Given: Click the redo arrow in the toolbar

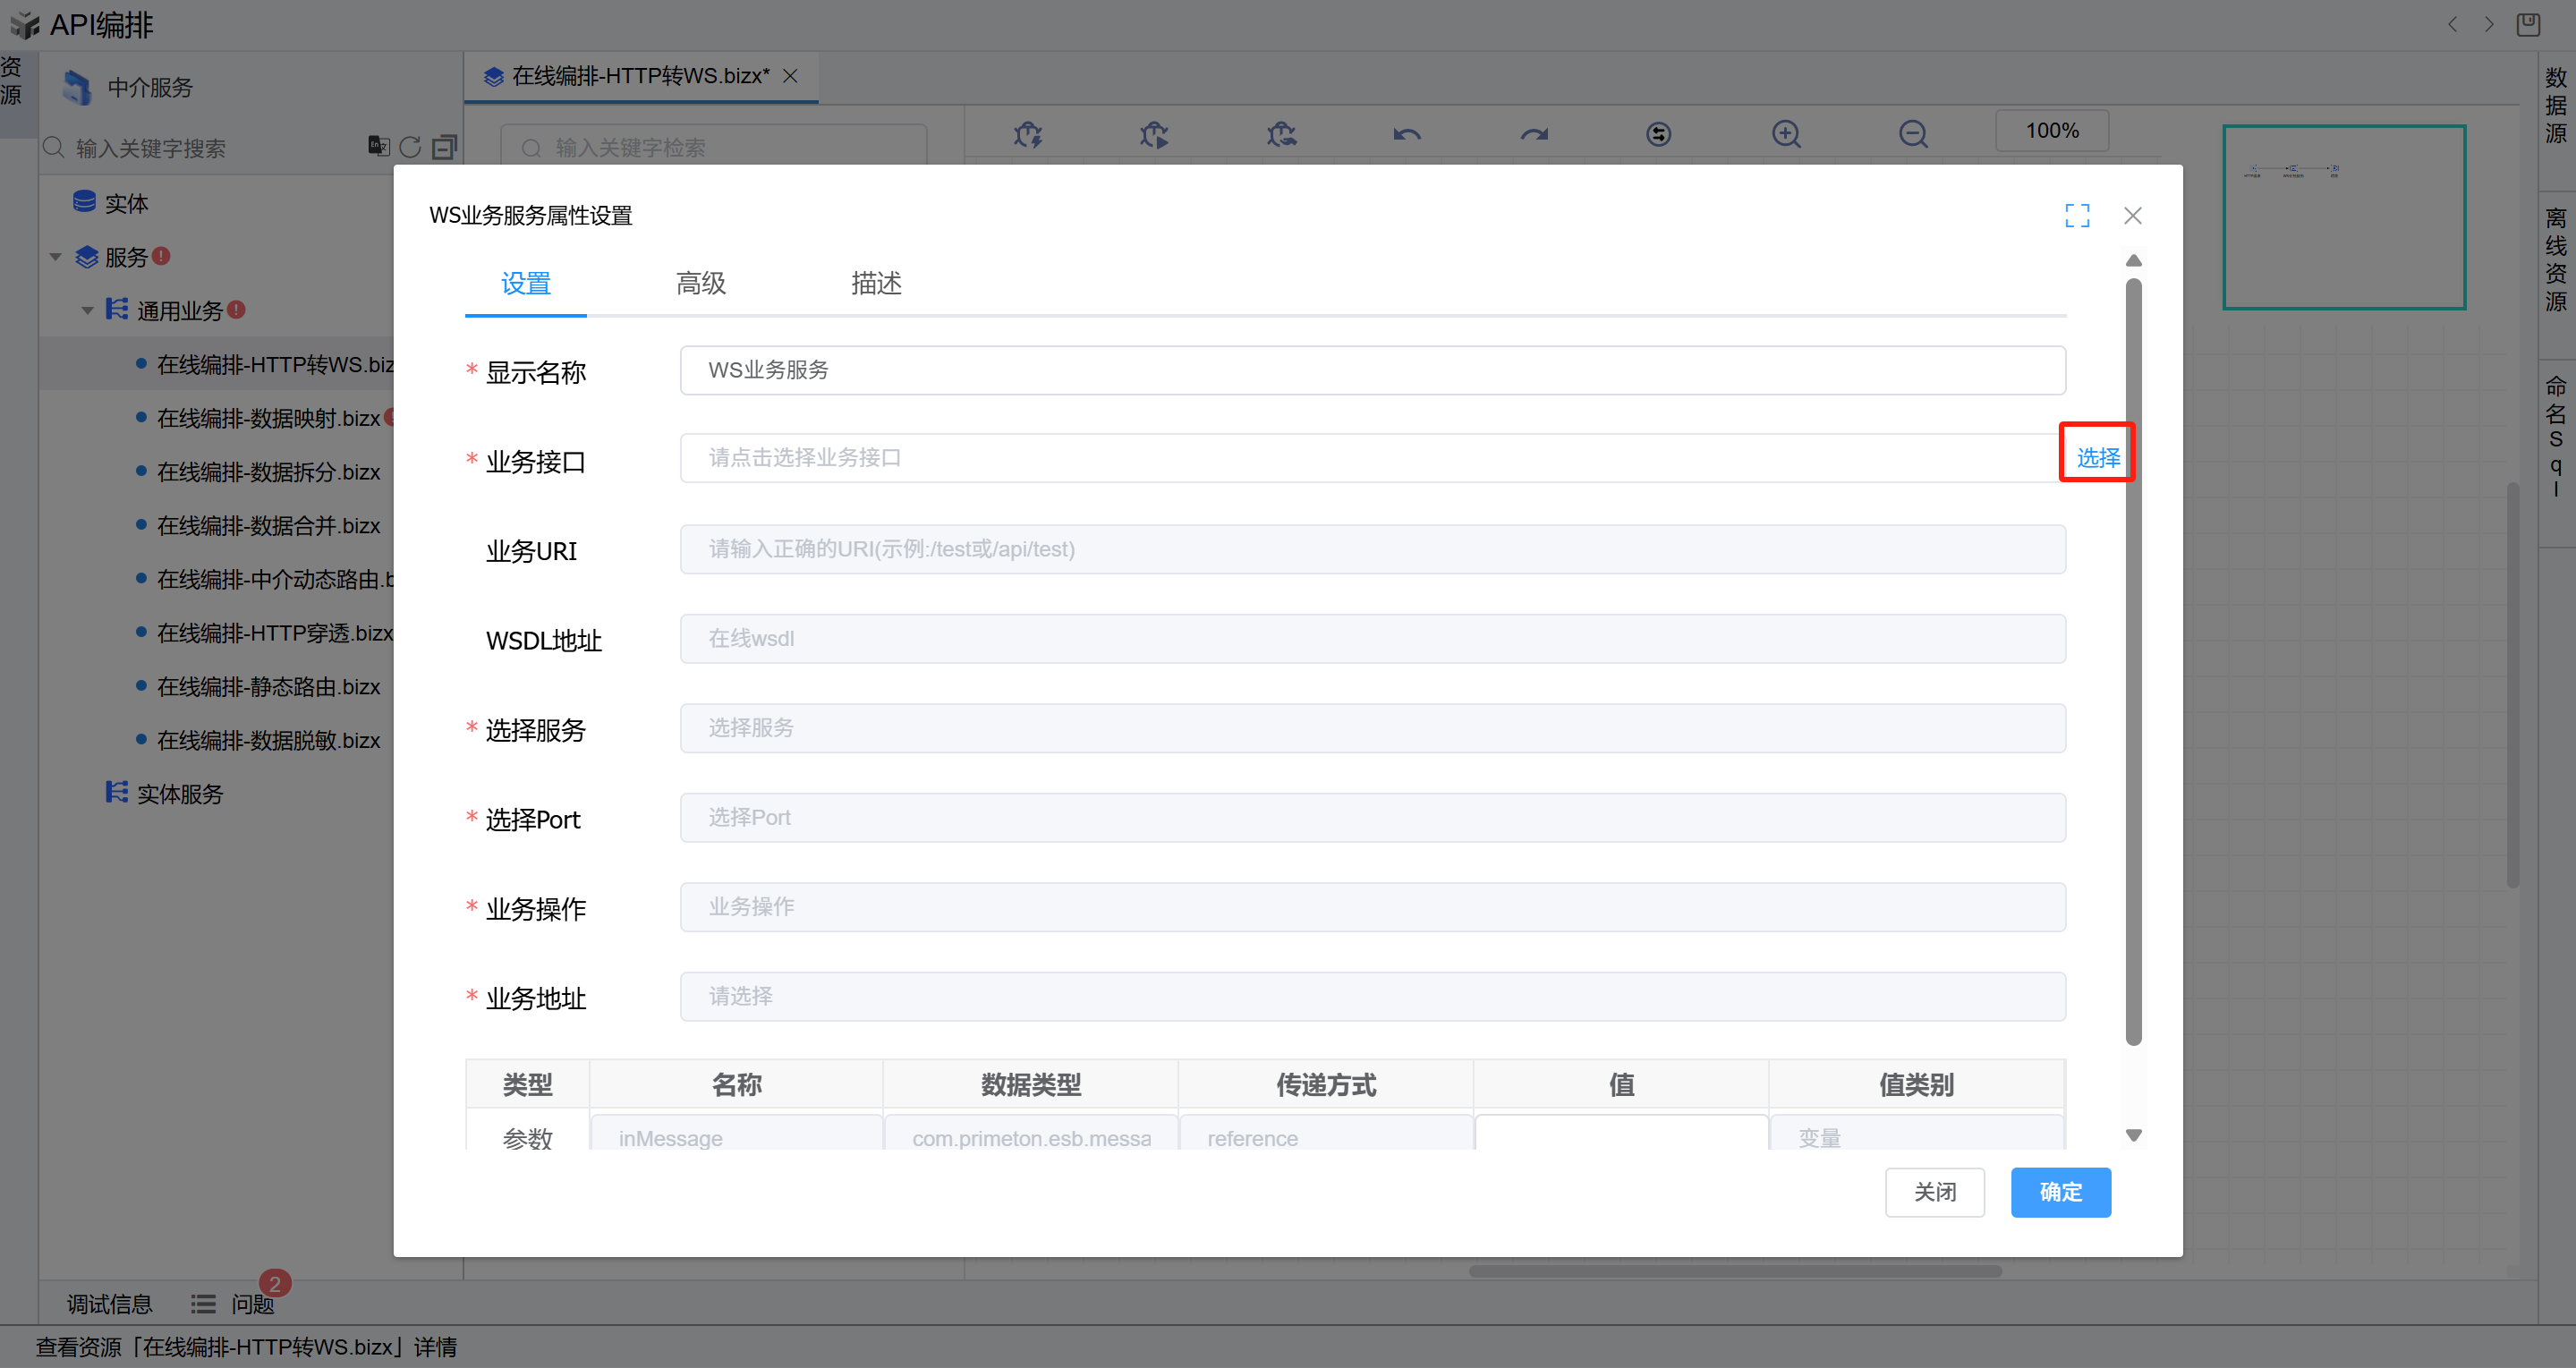Looking at the screenshot, I should (x=1534, y=133).
